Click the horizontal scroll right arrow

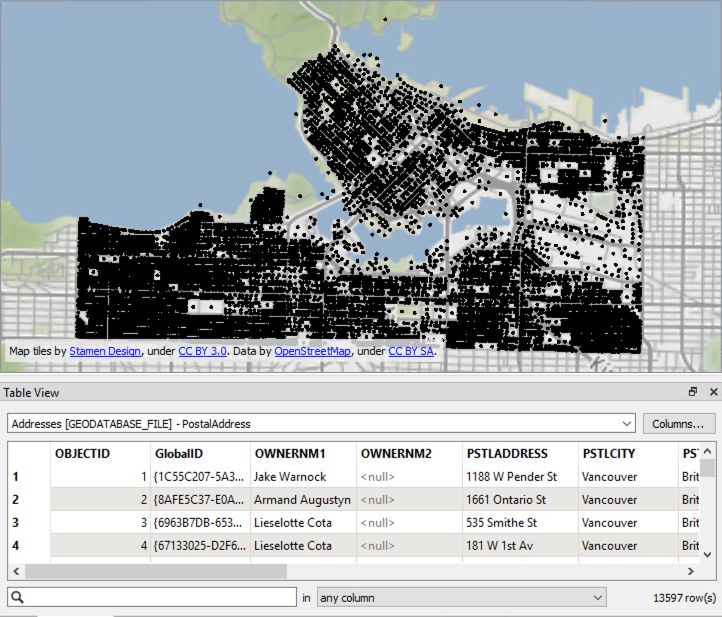691,571
